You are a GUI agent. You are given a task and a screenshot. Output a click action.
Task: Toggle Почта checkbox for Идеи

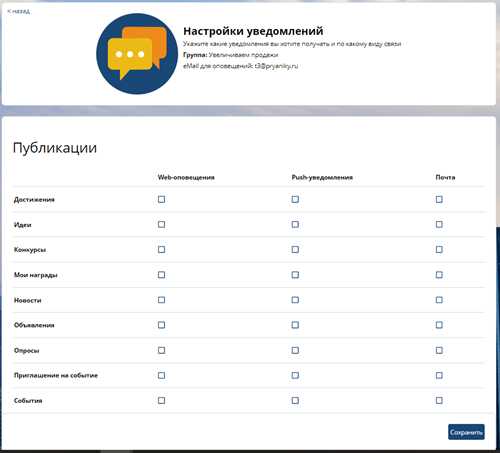439,224
